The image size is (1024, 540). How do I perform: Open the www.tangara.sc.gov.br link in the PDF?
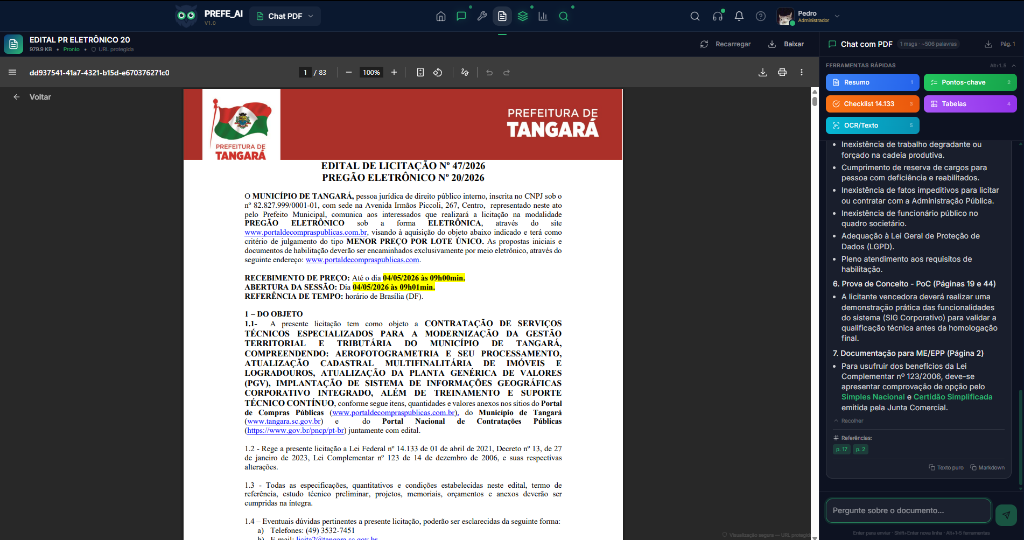pos(284,422)
